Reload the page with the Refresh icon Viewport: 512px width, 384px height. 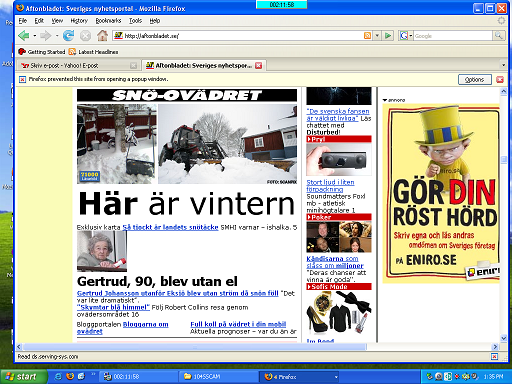pyautogui.click(x=69, y=35)
